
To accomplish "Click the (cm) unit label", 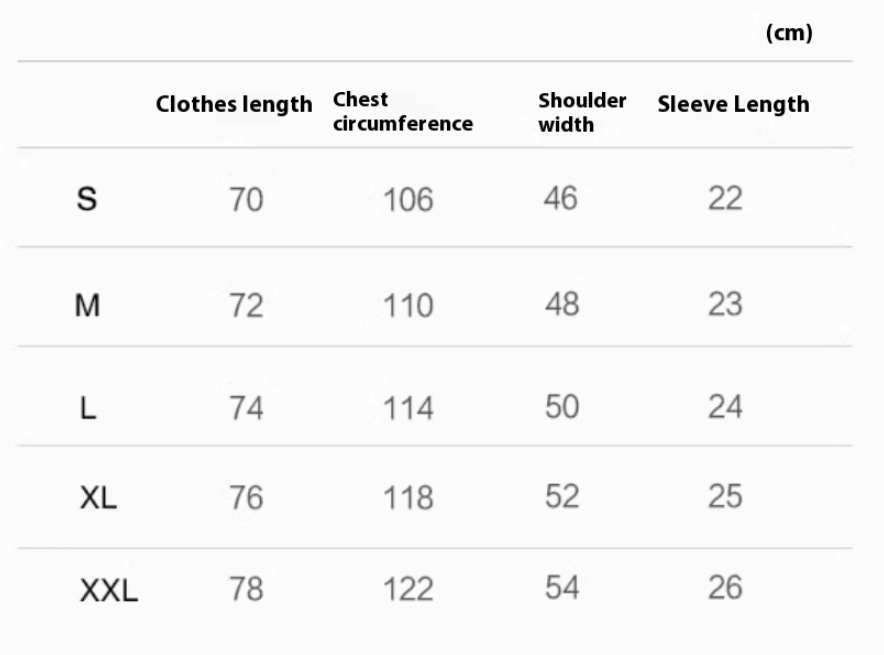I will point(789,33).
